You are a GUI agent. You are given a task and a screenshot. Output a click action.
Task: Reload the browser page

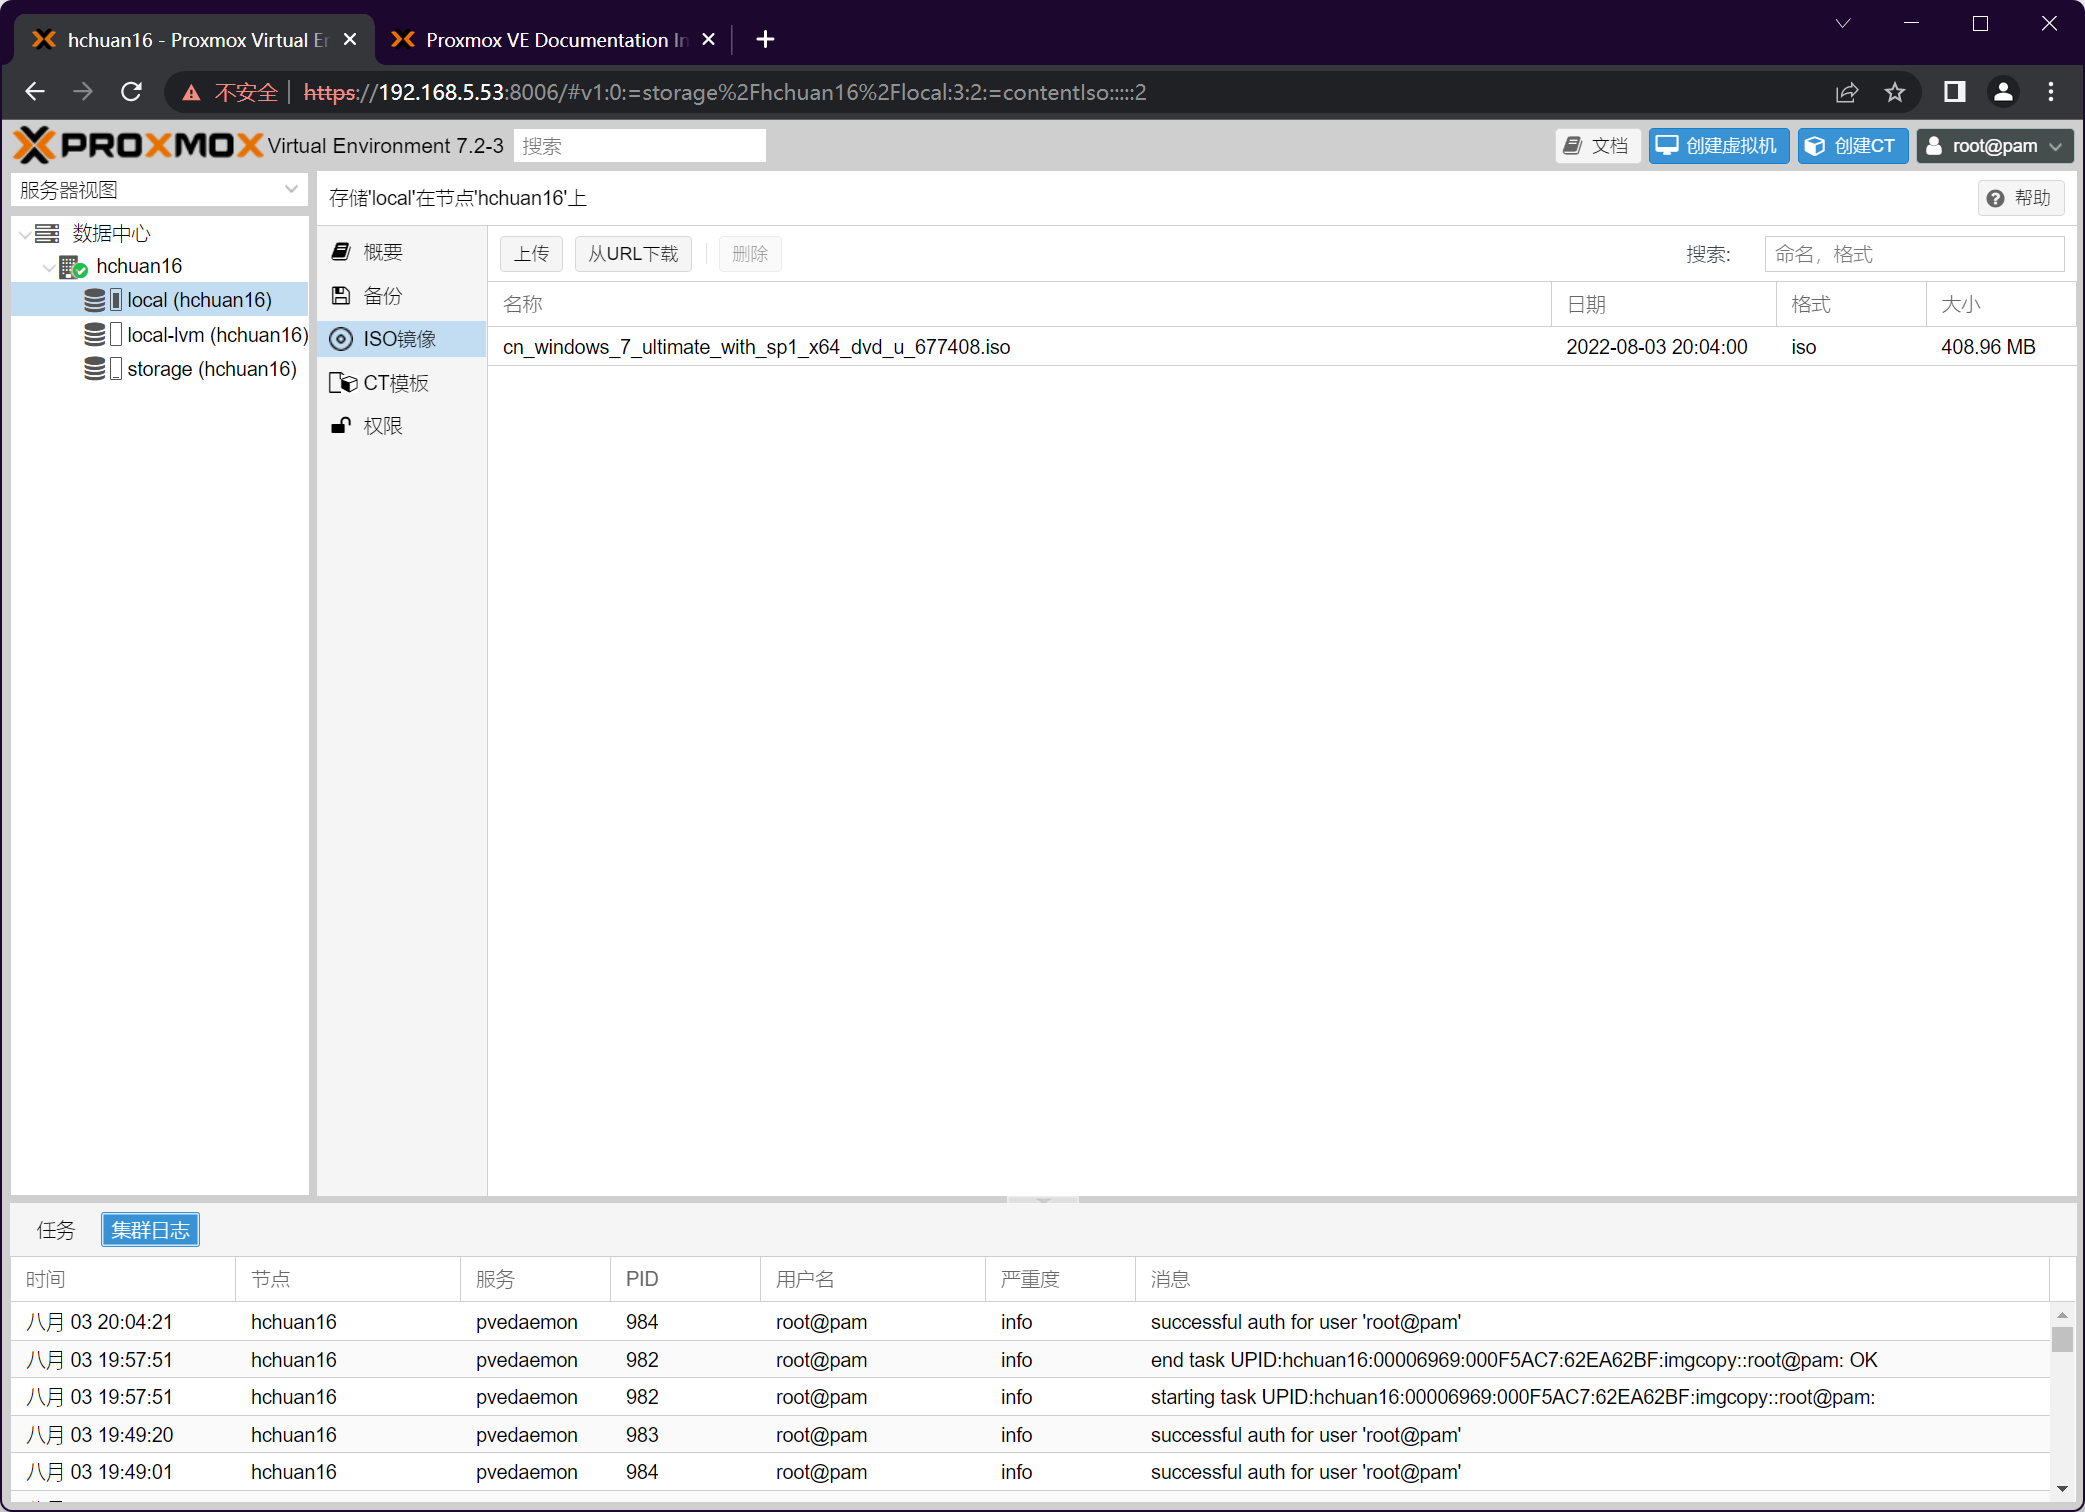(x=131, y=92)
